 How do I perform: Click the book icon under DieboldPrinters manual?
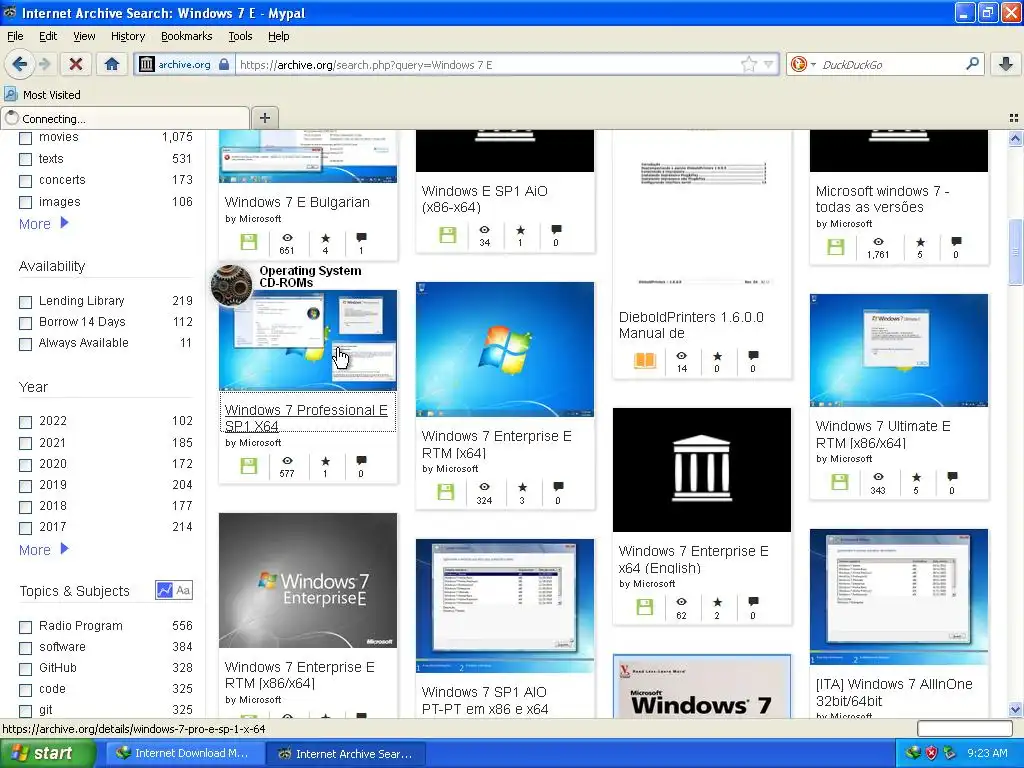[x=645, y=360]
